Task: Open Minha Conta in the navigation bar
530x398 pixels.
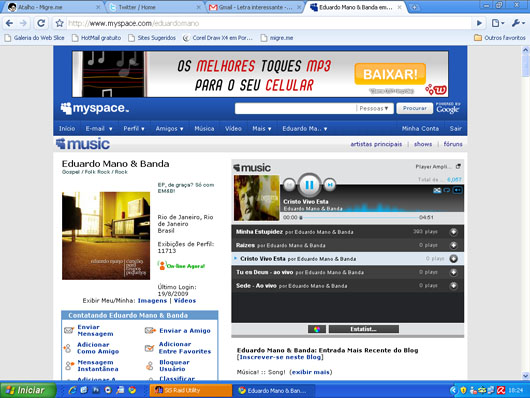Action: coord(420,128)
